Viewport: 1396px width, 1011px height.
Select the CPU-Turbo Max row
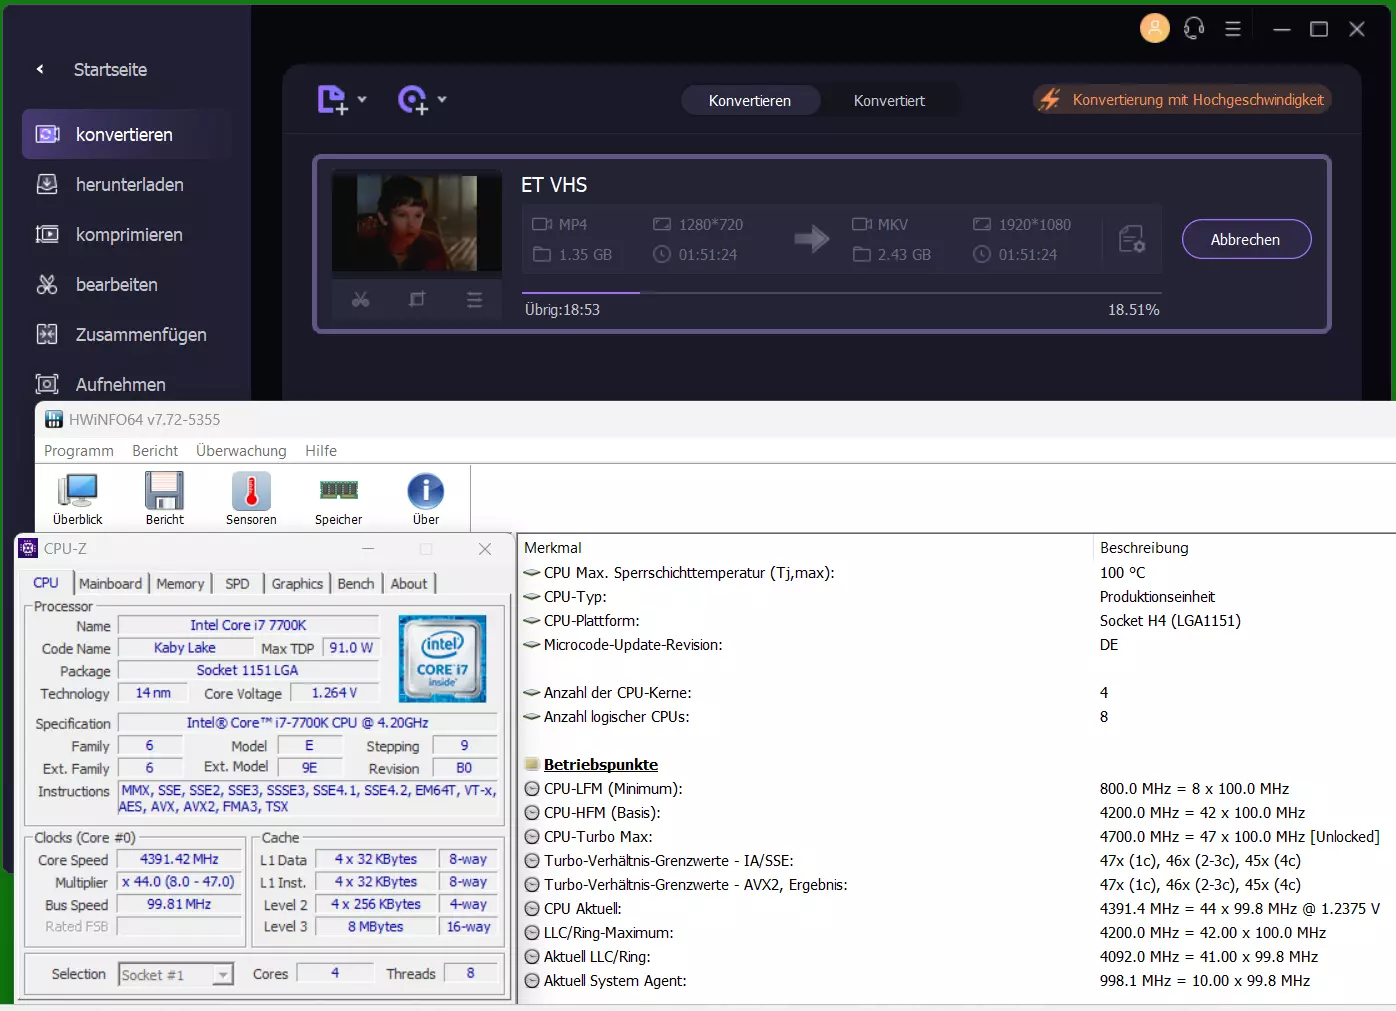click(956, 837)
